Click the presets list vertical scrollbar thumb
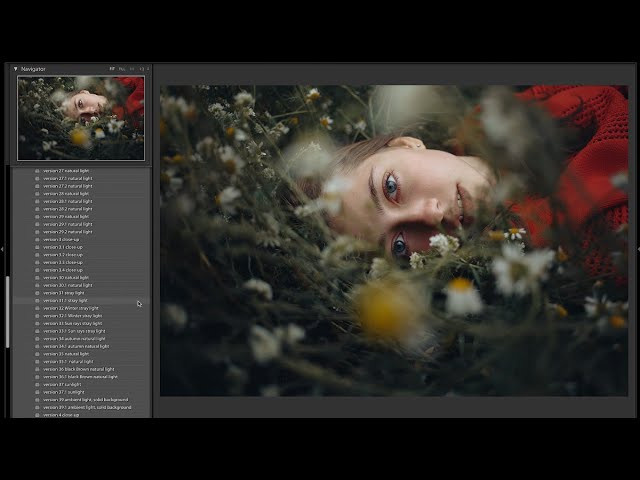Screen dimensions: 640x480 click(x=7, y=312)
